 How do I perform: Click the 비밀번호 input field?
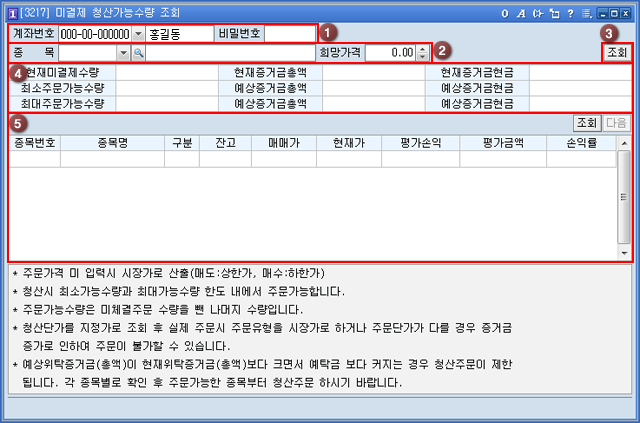click(289, 33)
